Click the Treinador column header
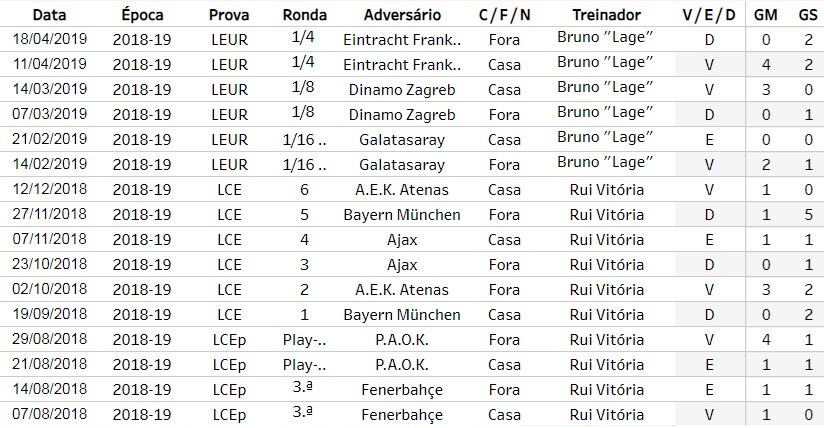The width and height of the screenshot is (824, 428). click(606, 15)
